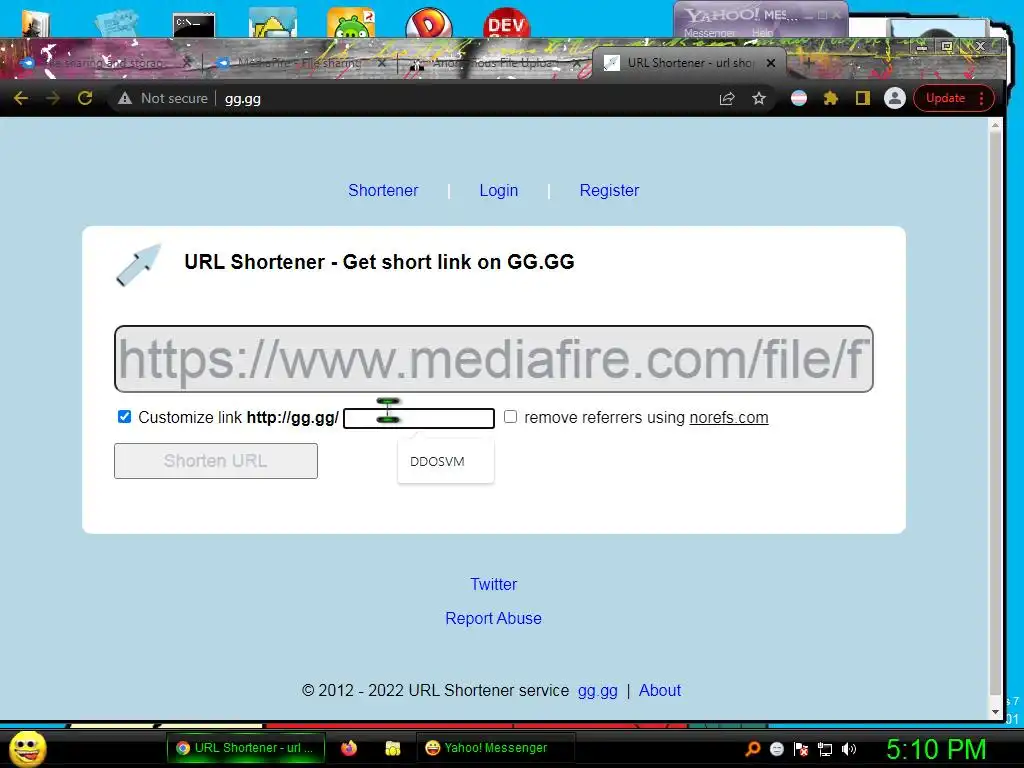
Task: Uncheck the Customize link checkbox
Action: point(124,417)
